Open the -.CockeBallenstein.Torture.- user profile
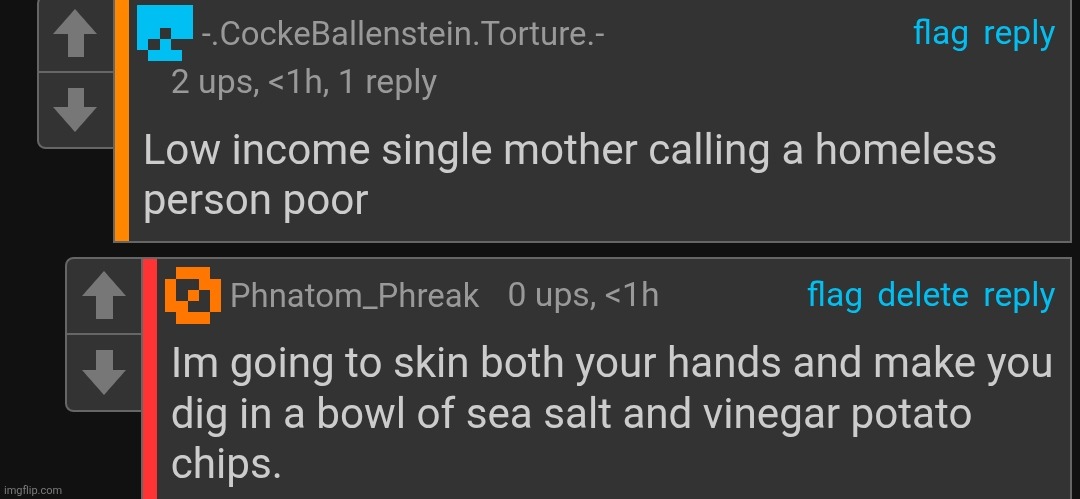Image resolution: width=1080 pixels, height=499 pixels. point(403,35)
